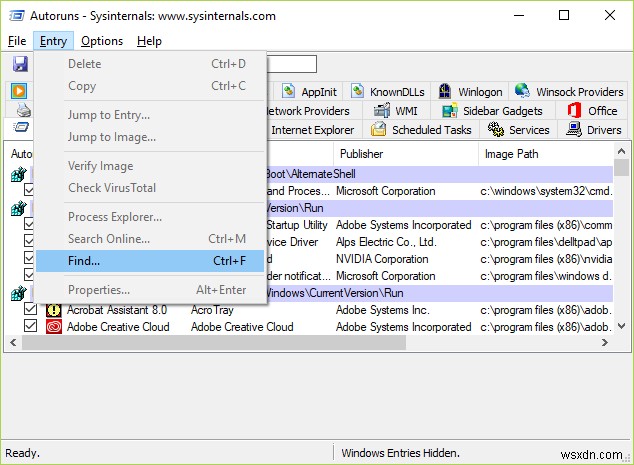Uncheck the Acrobat Assistant 8.0 checkbox
The height and width of the screenshot is (465, 634).
(31, 310)
